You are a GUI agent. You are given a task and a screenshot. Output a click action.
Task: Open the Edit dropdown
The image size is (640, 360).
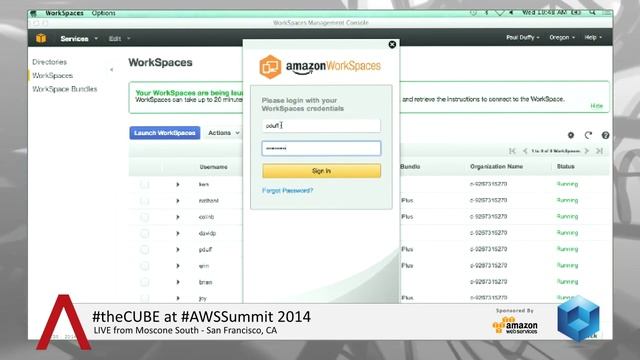[119, 38]
